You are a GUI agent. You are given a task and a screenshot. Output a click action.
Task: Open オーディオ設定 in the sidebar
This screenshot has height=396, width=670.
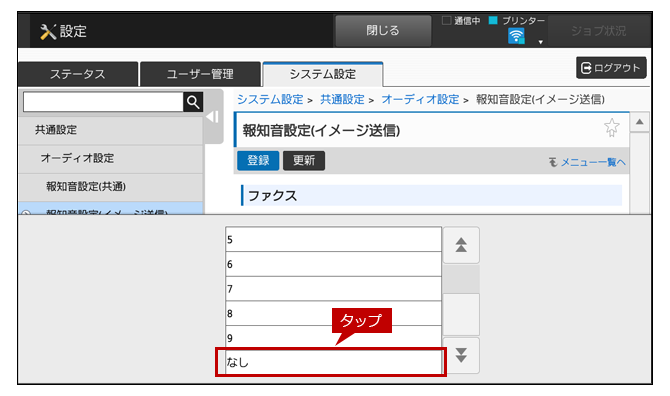tap(111, 158)
